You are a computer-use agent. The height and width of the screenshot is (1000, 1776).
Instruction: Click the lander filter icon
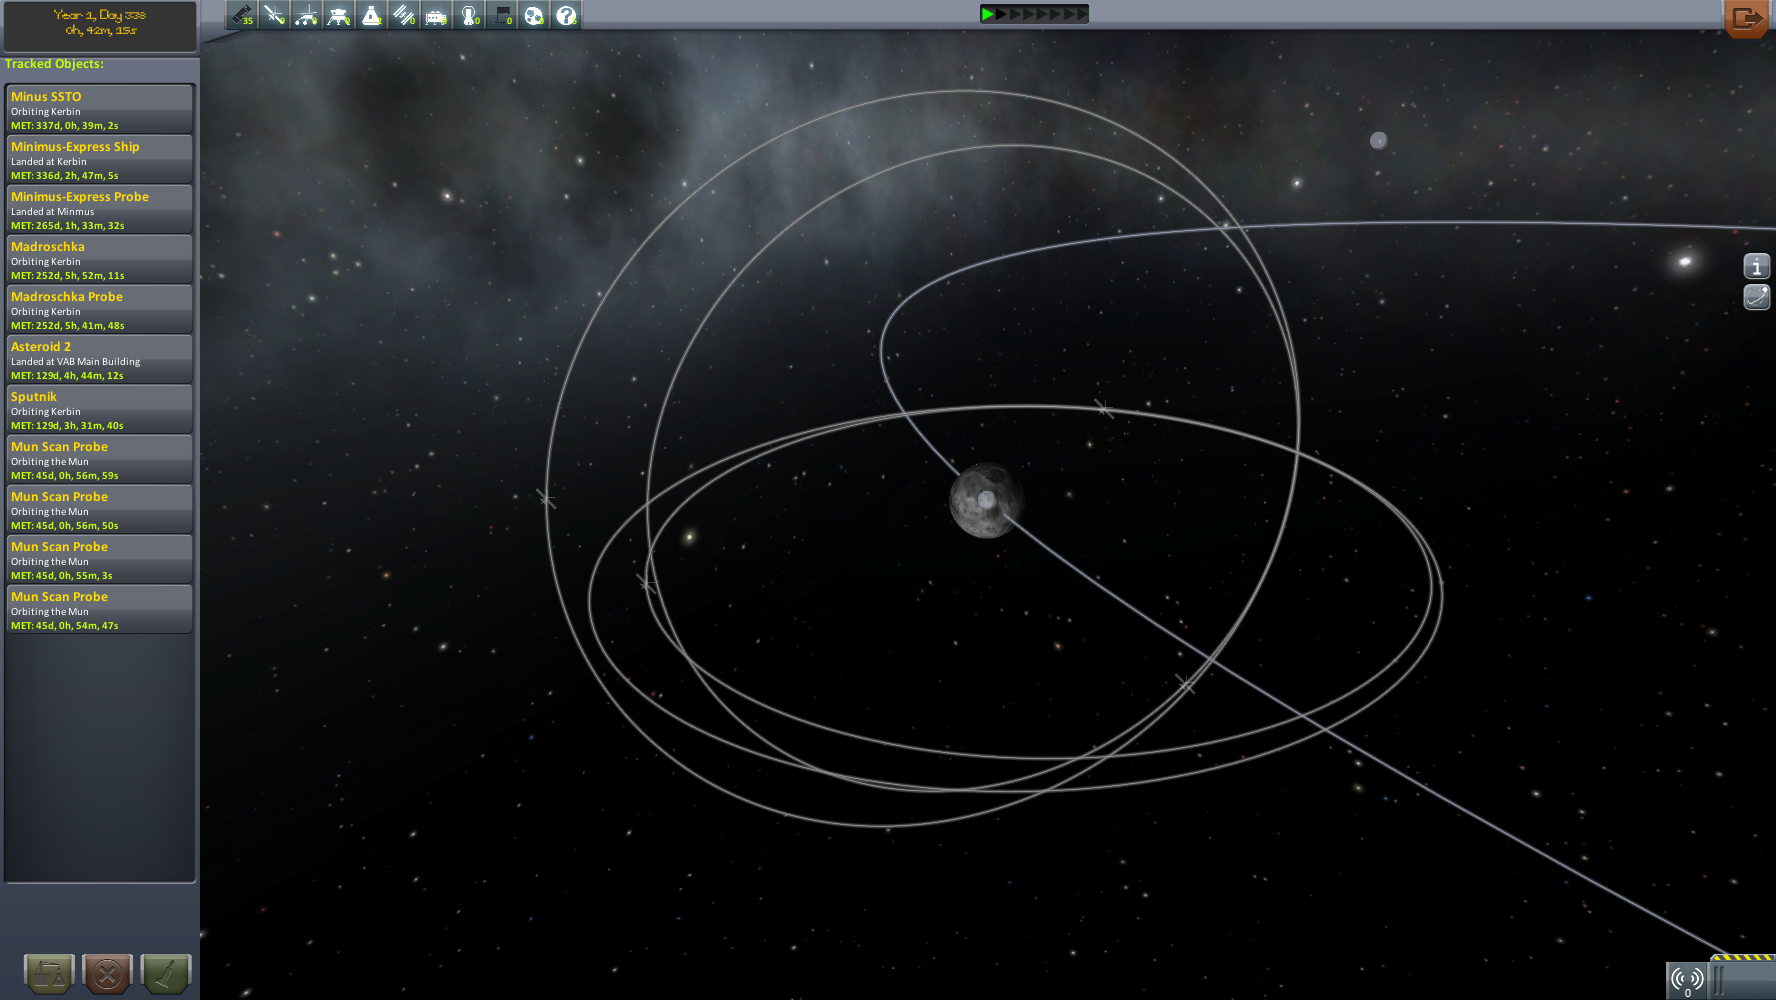click(x=339, y=15)
